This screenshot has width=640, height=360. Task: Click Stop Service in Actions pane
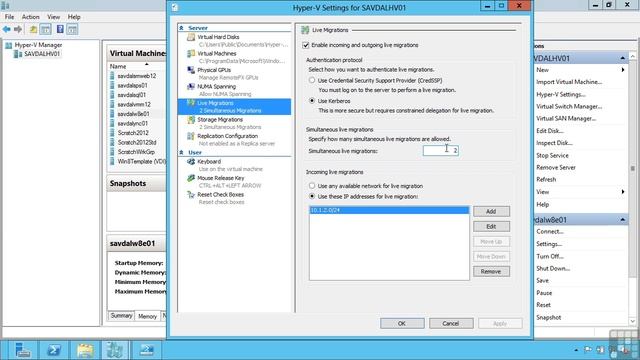coord(552,156)
